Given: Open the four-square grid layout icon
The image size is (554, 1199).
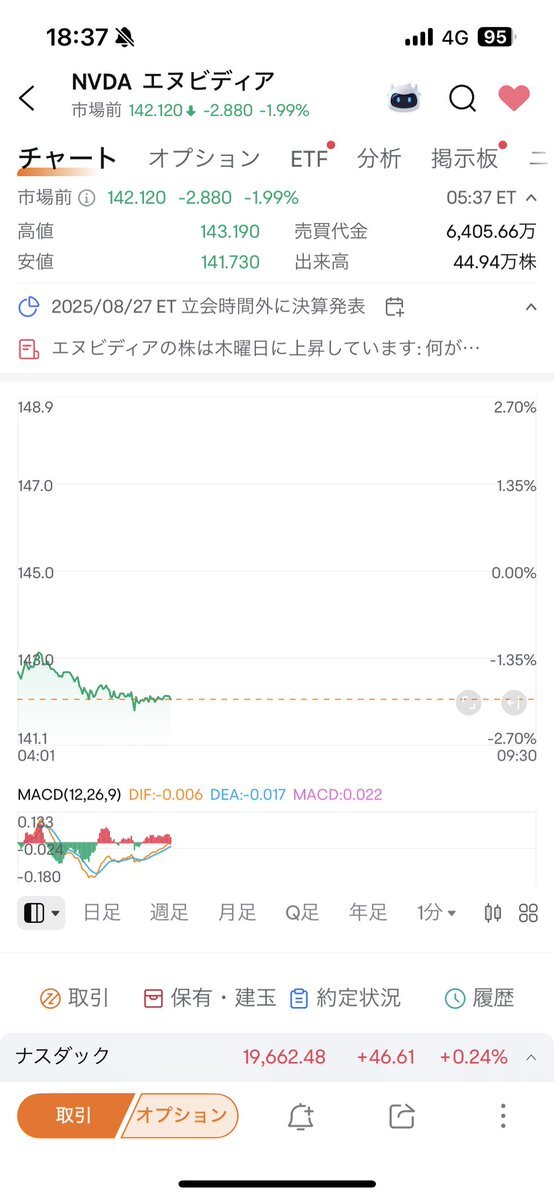Looking at the screenshot, I should pos(528,912).
